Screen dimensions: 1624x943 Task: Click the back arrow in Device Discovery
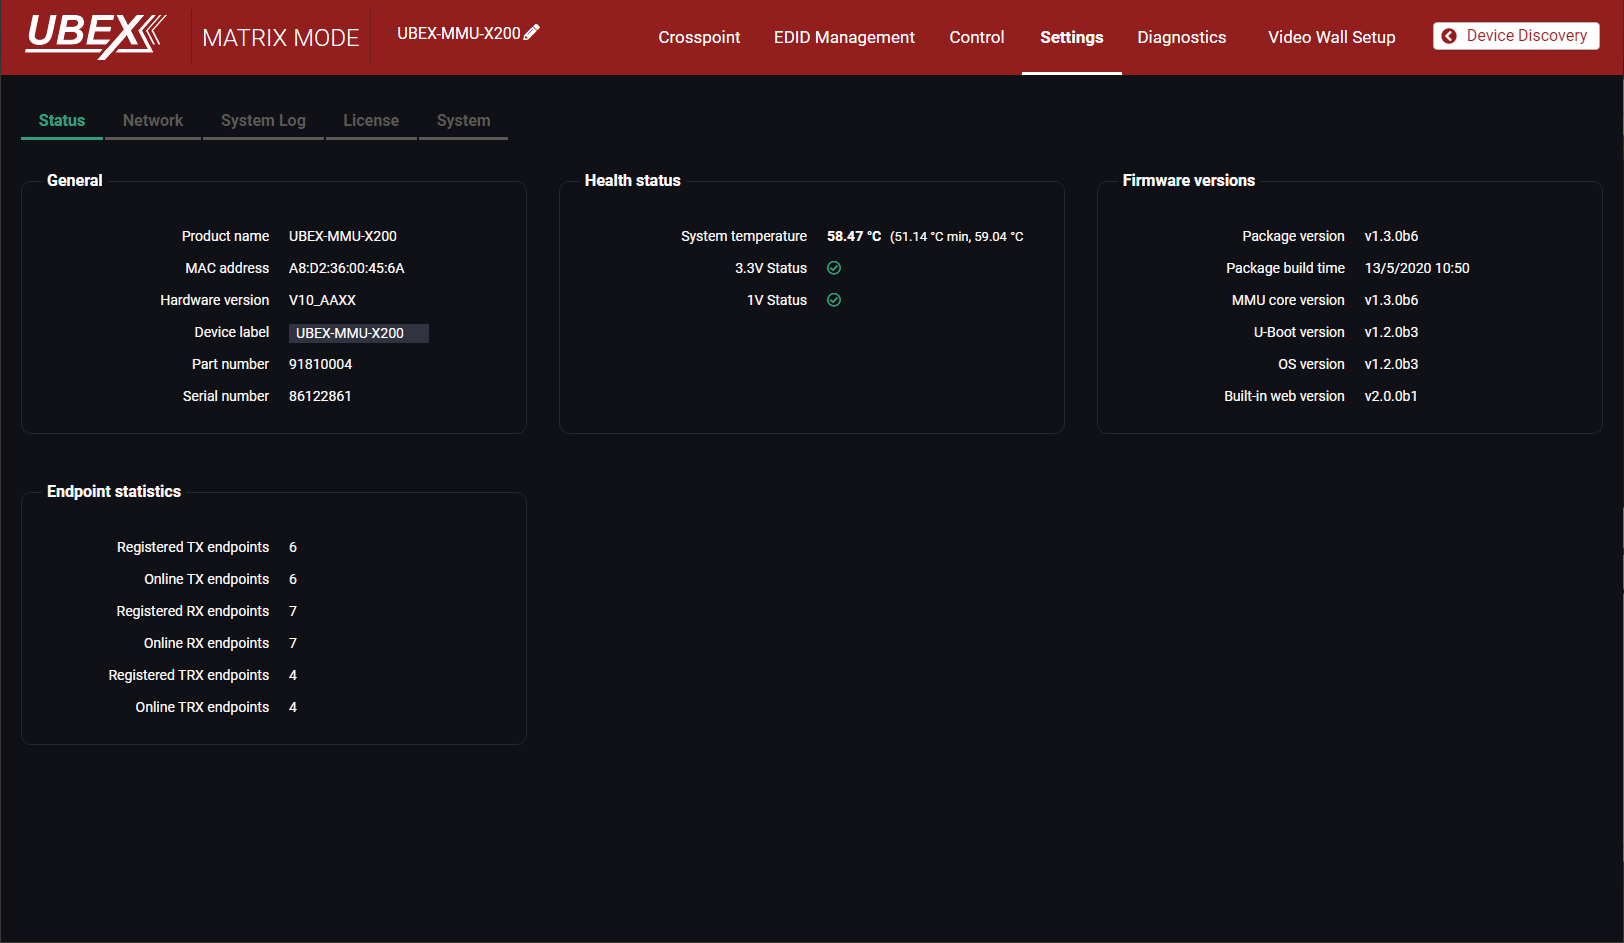pos(1449,36)
